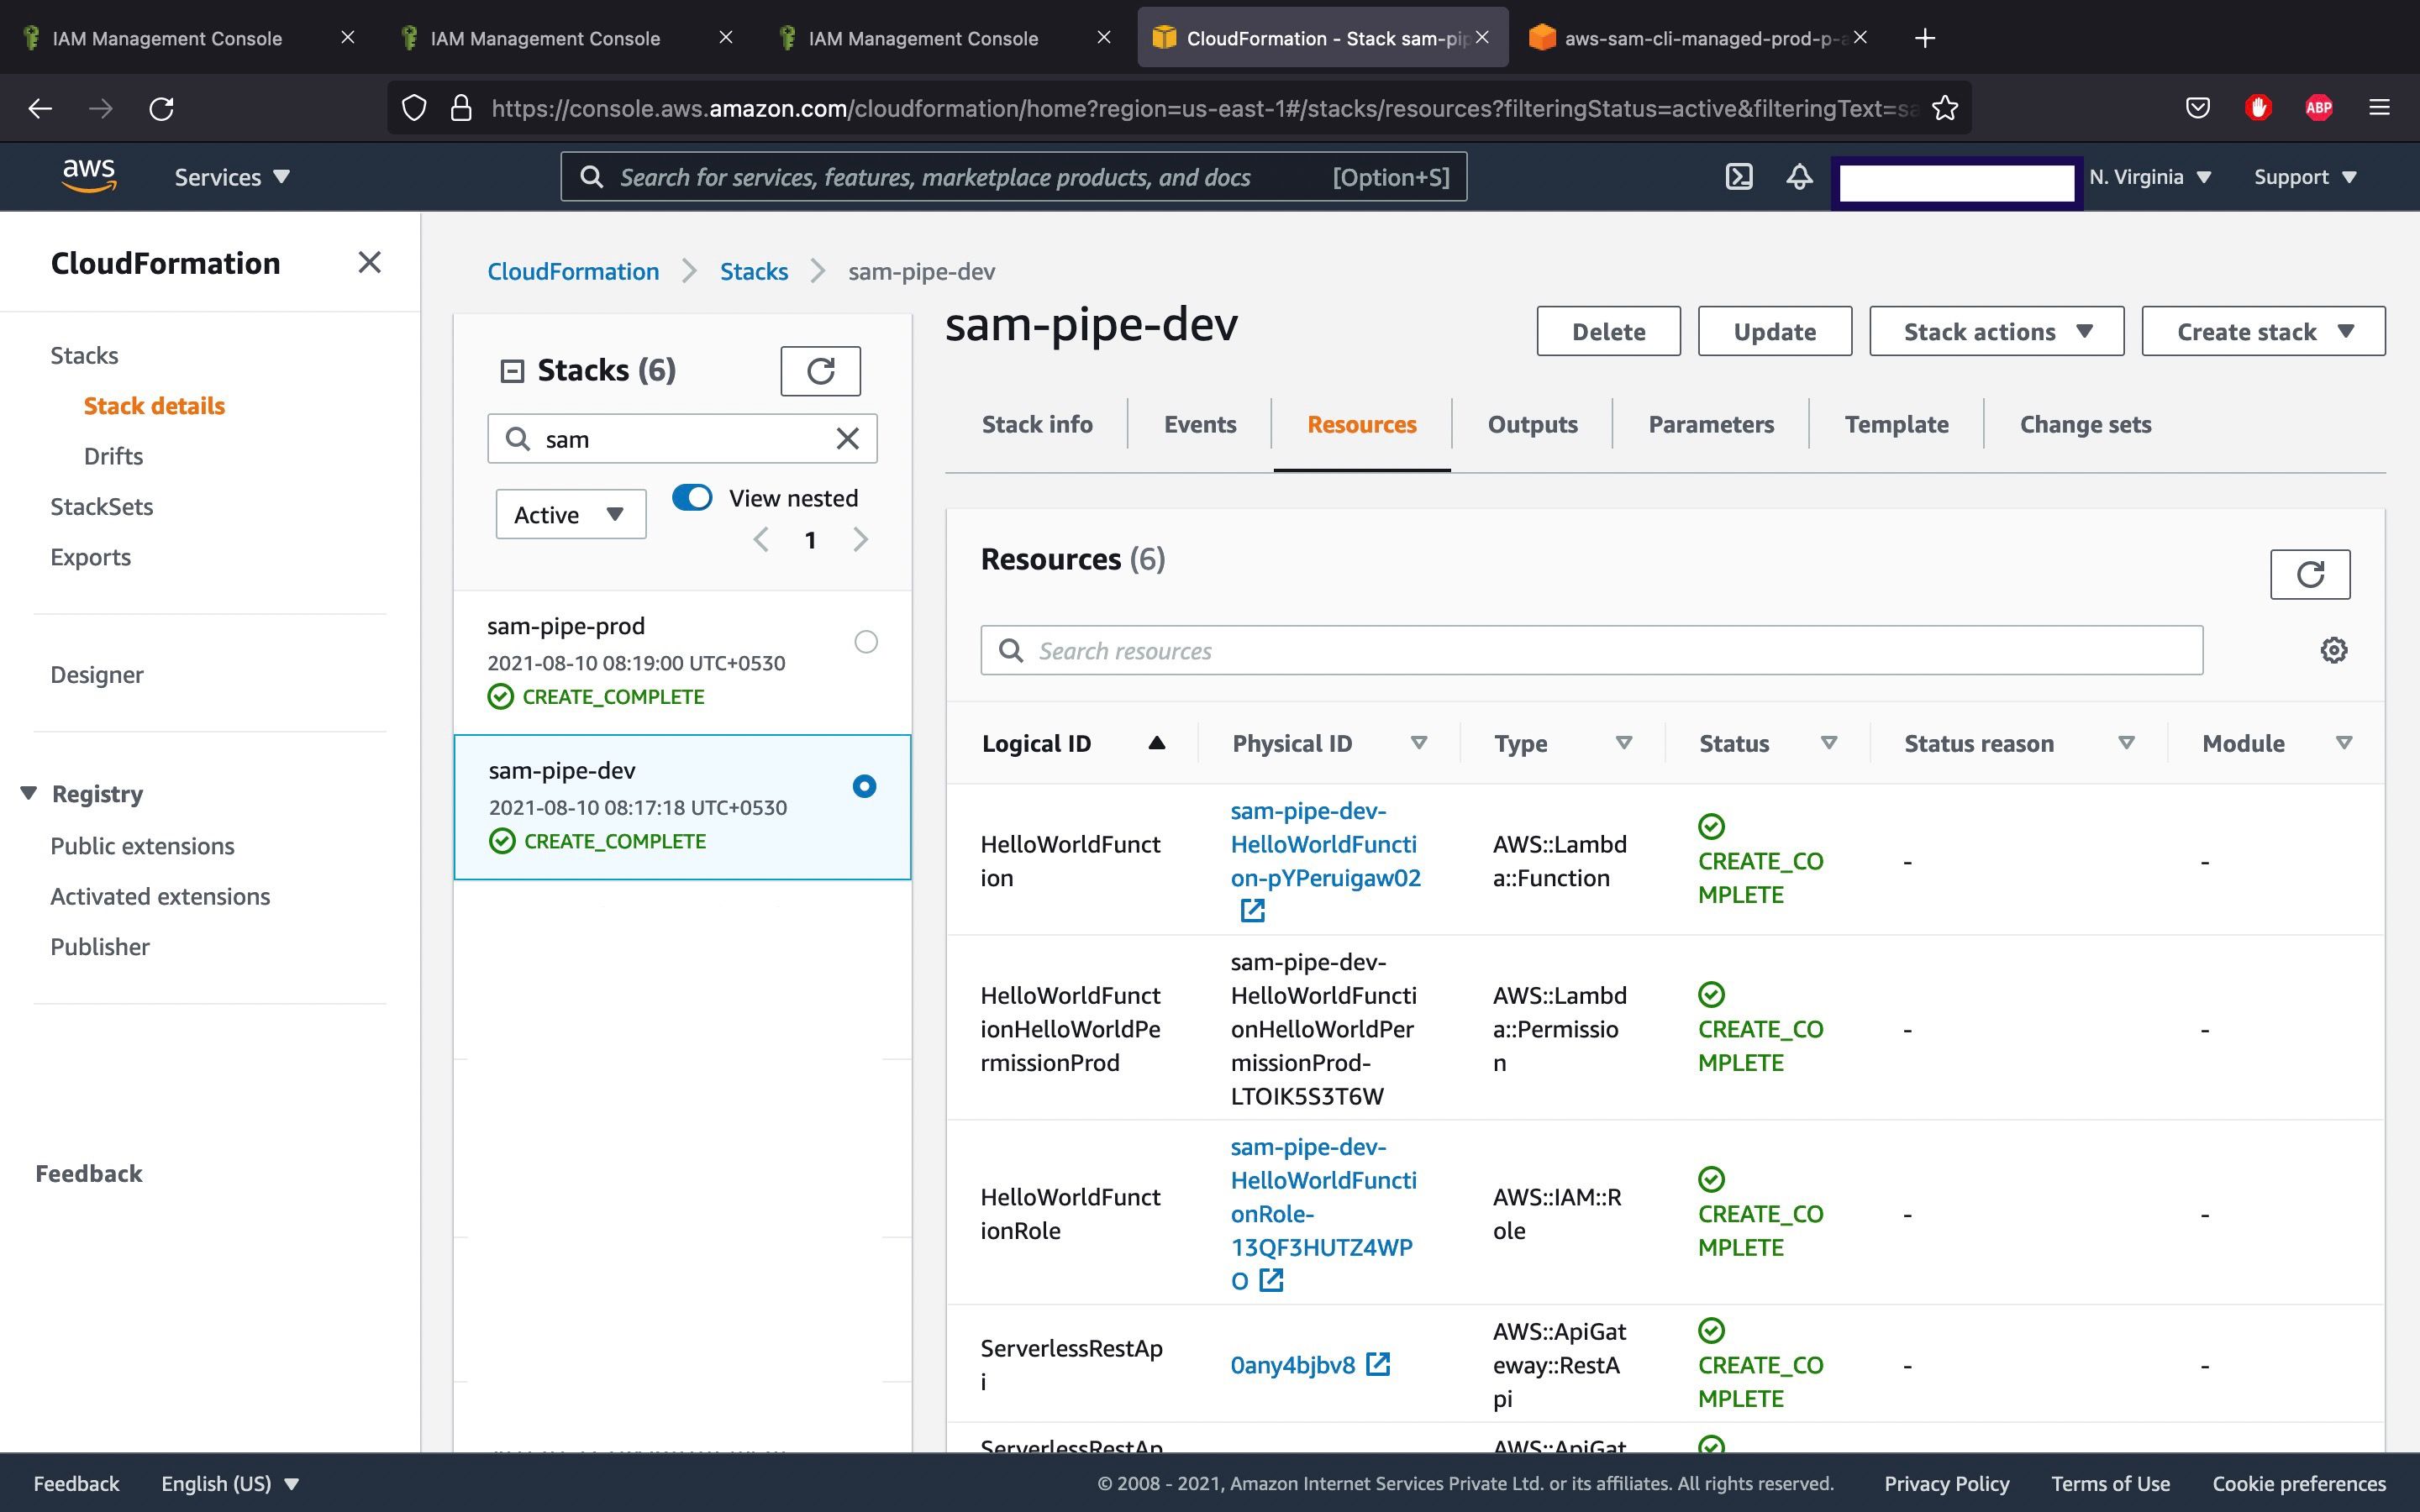The image size is (2420, 1512).
Task: Open the browser hamburger menu
Action: 2379,108
